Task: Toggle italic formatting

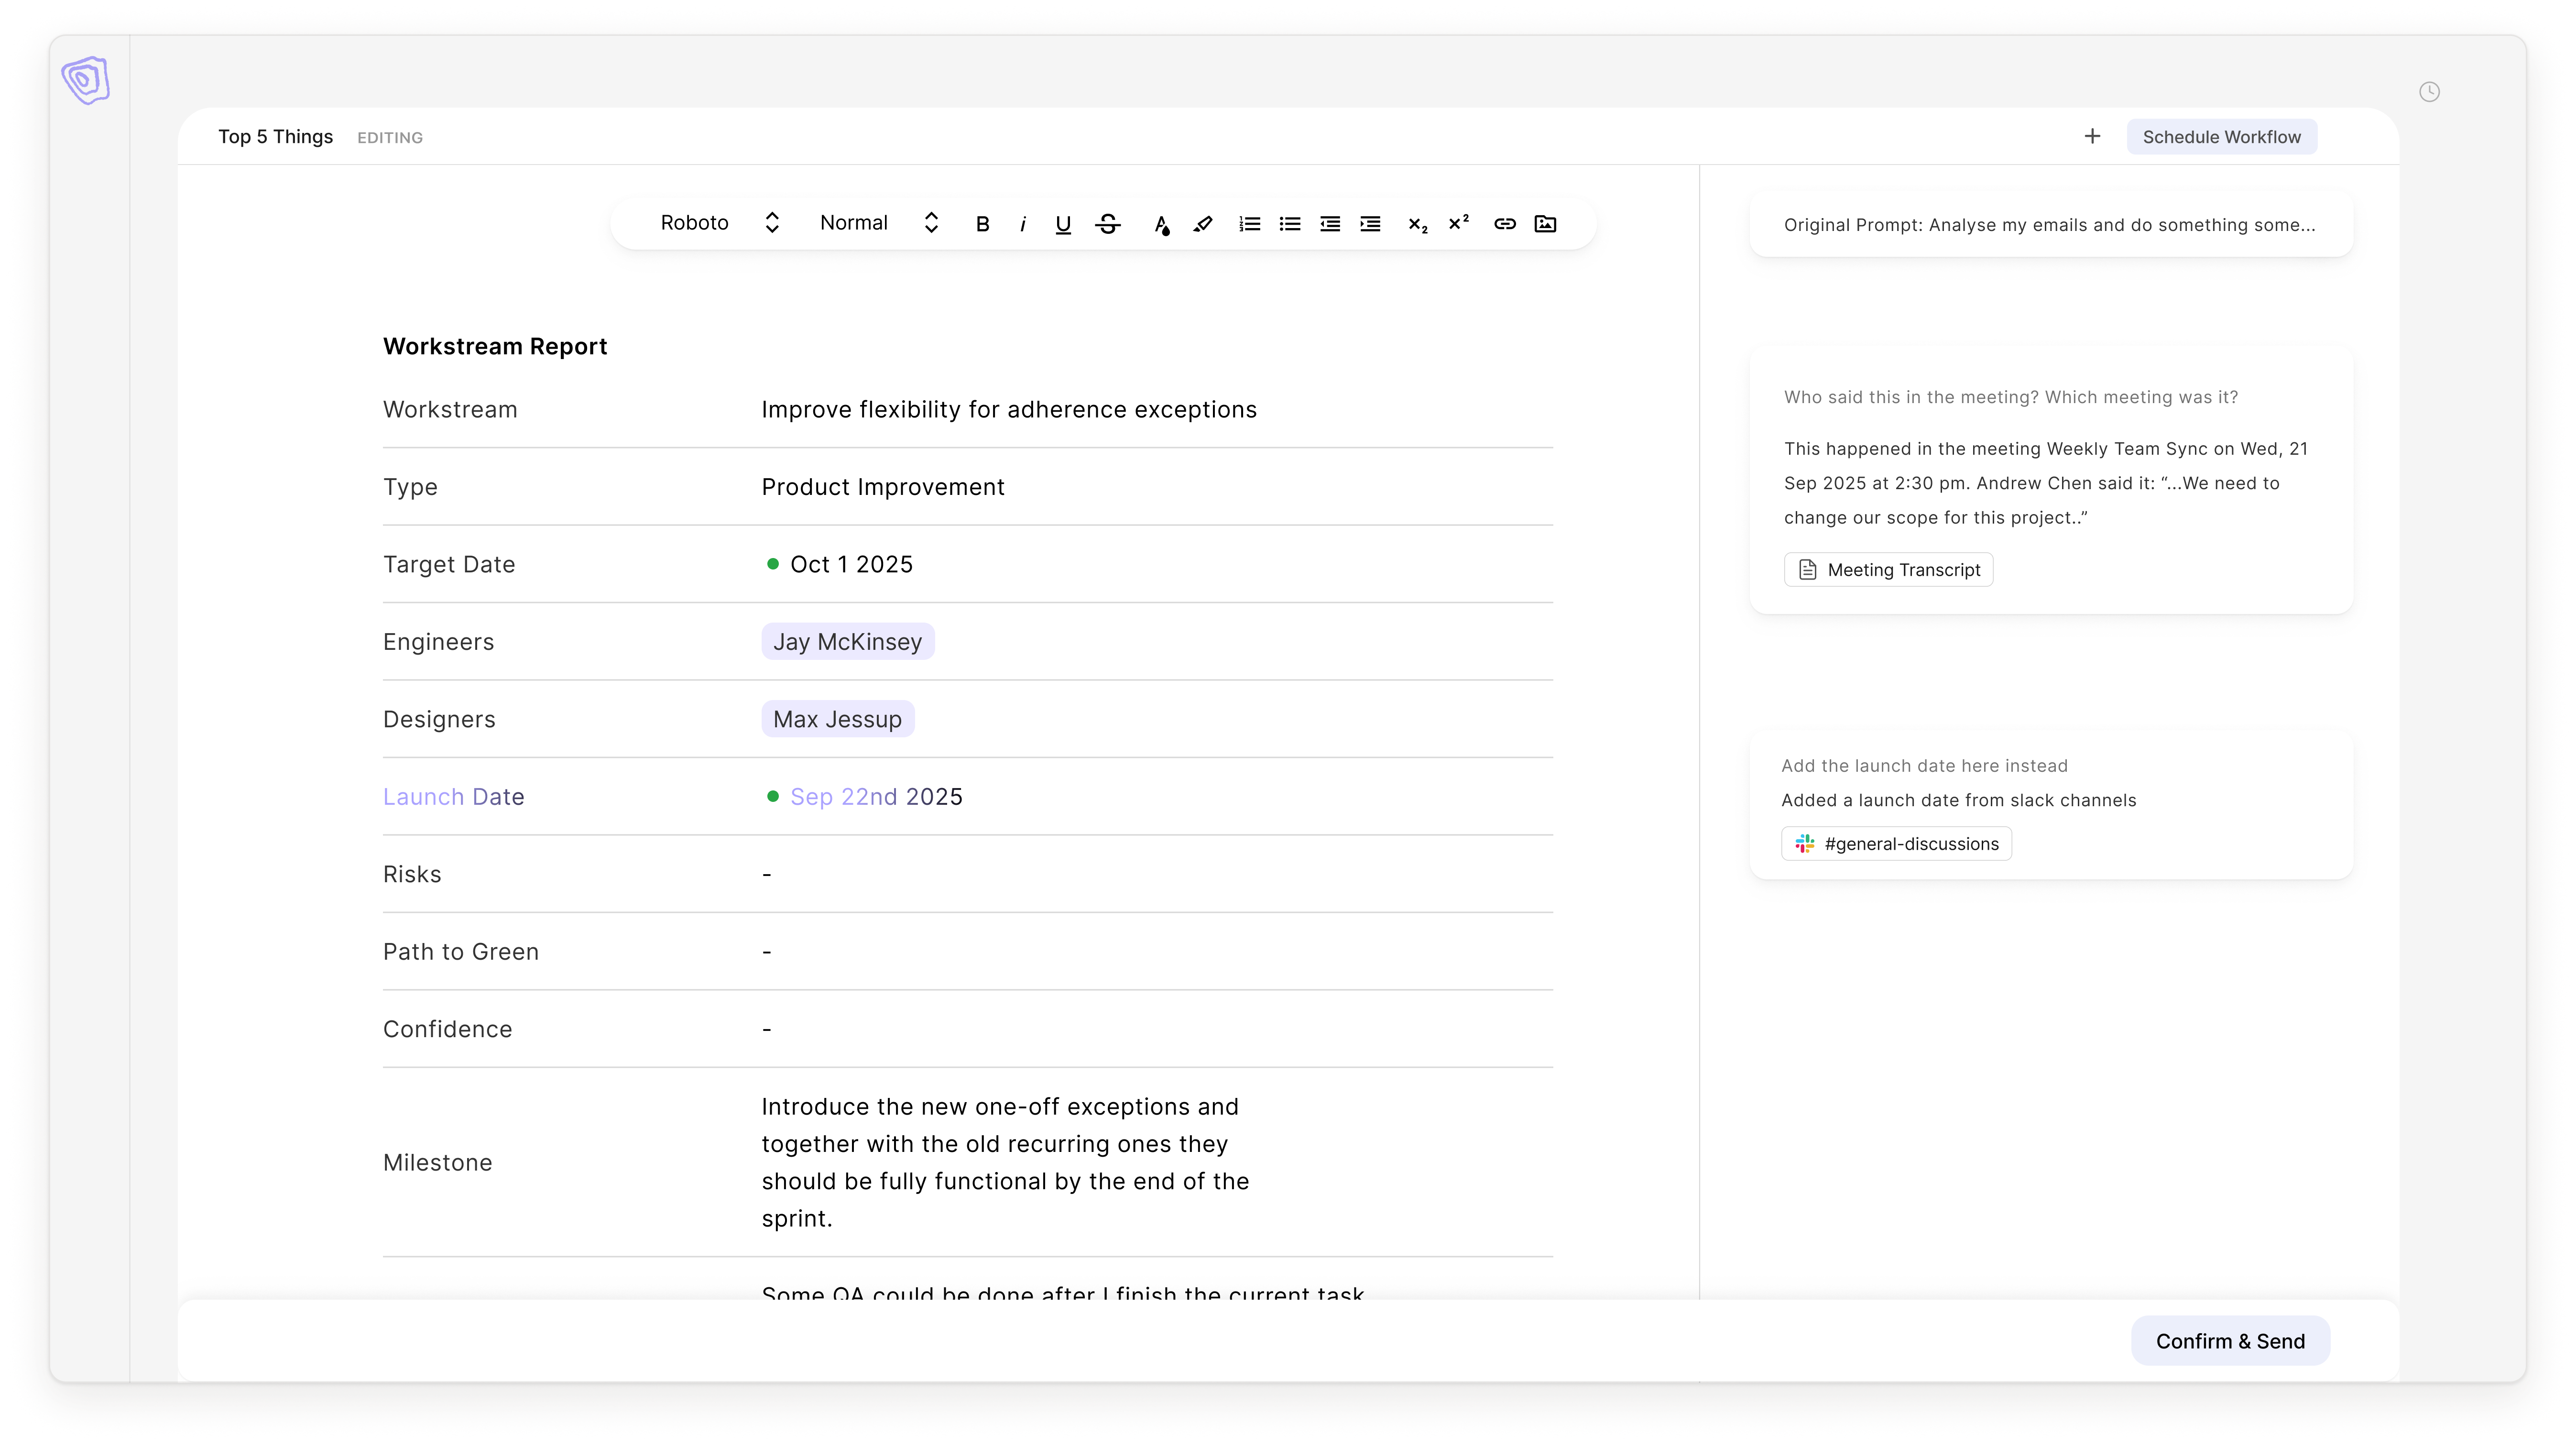Action: pyautogui.click(x=1022, y=224)
